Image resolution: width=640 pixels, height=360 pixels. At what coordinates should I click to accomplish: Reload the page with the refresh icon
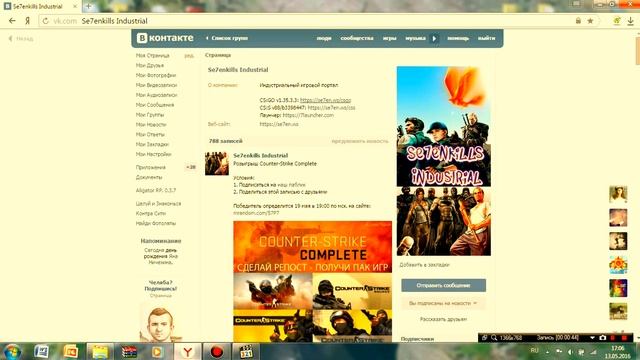point(45,21)
